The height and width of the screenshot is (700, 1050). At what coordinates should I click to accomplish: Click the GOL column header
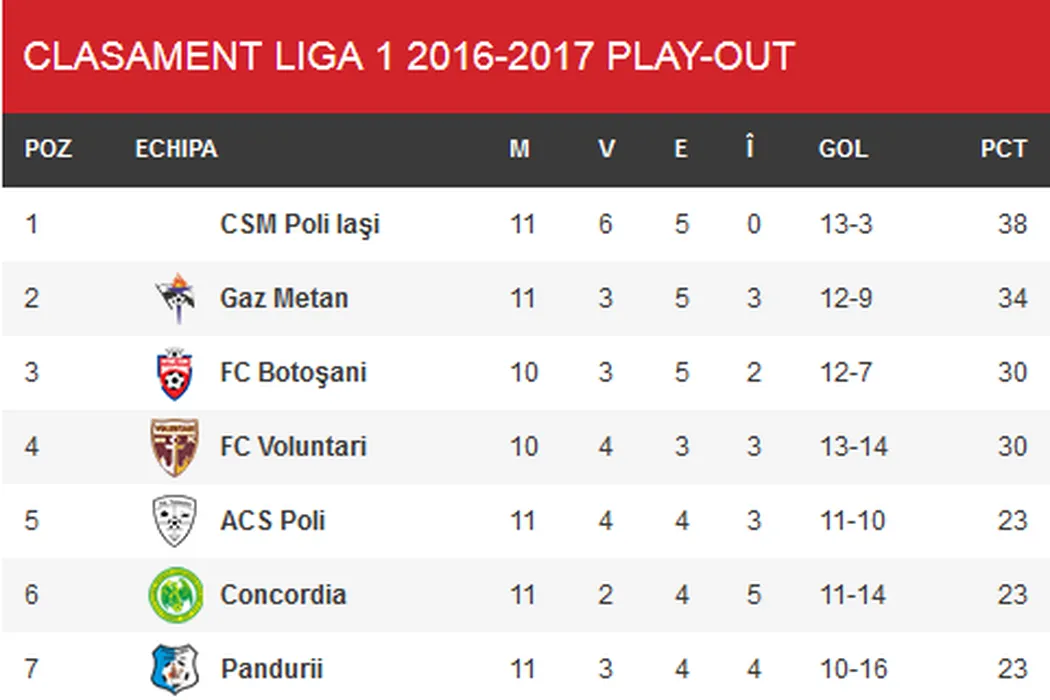coord(843,149)
